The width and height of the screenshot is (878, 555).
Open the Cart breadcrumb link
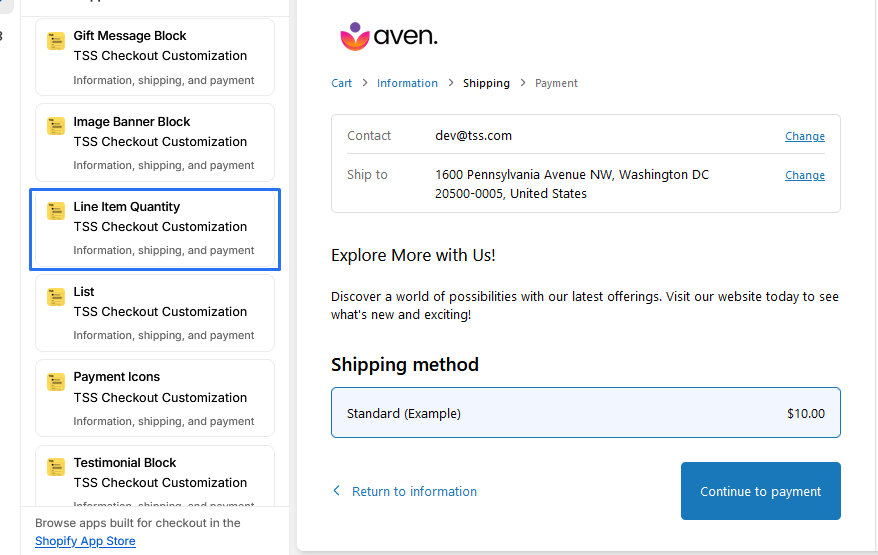(x=341, y=83)
